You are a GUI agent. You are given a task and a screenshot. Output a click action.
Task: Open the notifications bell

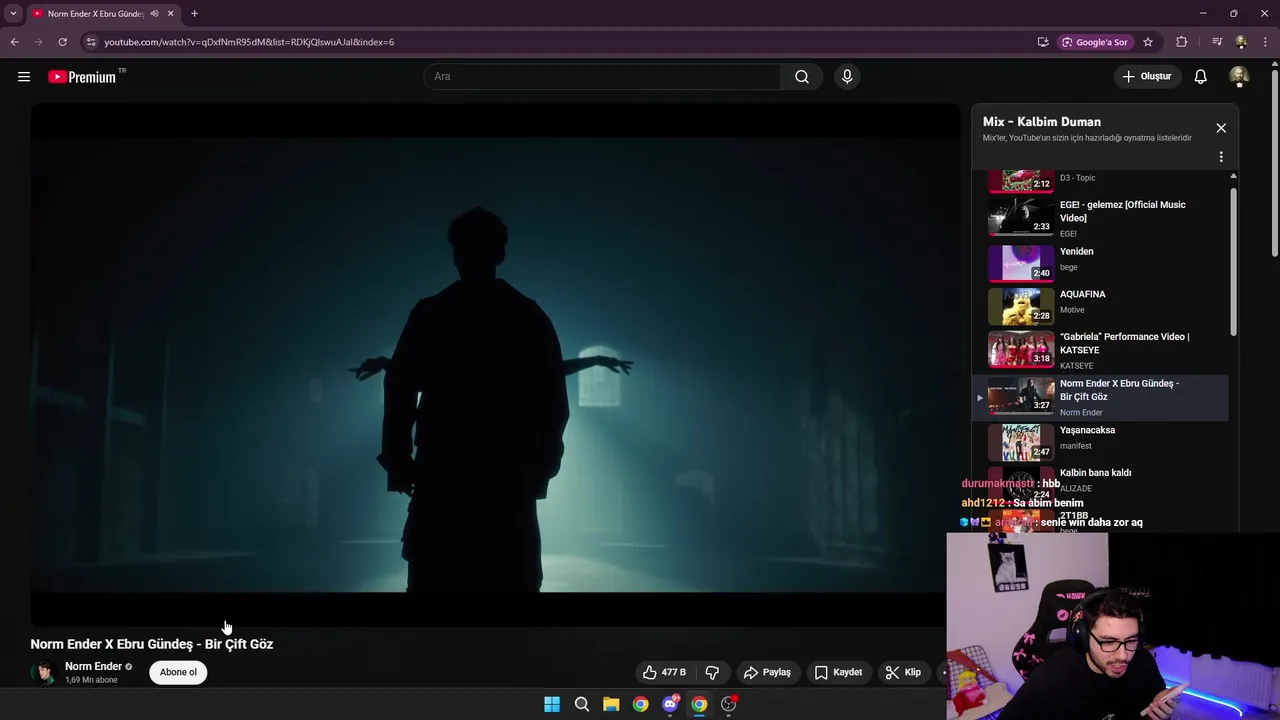(1200, 76)
